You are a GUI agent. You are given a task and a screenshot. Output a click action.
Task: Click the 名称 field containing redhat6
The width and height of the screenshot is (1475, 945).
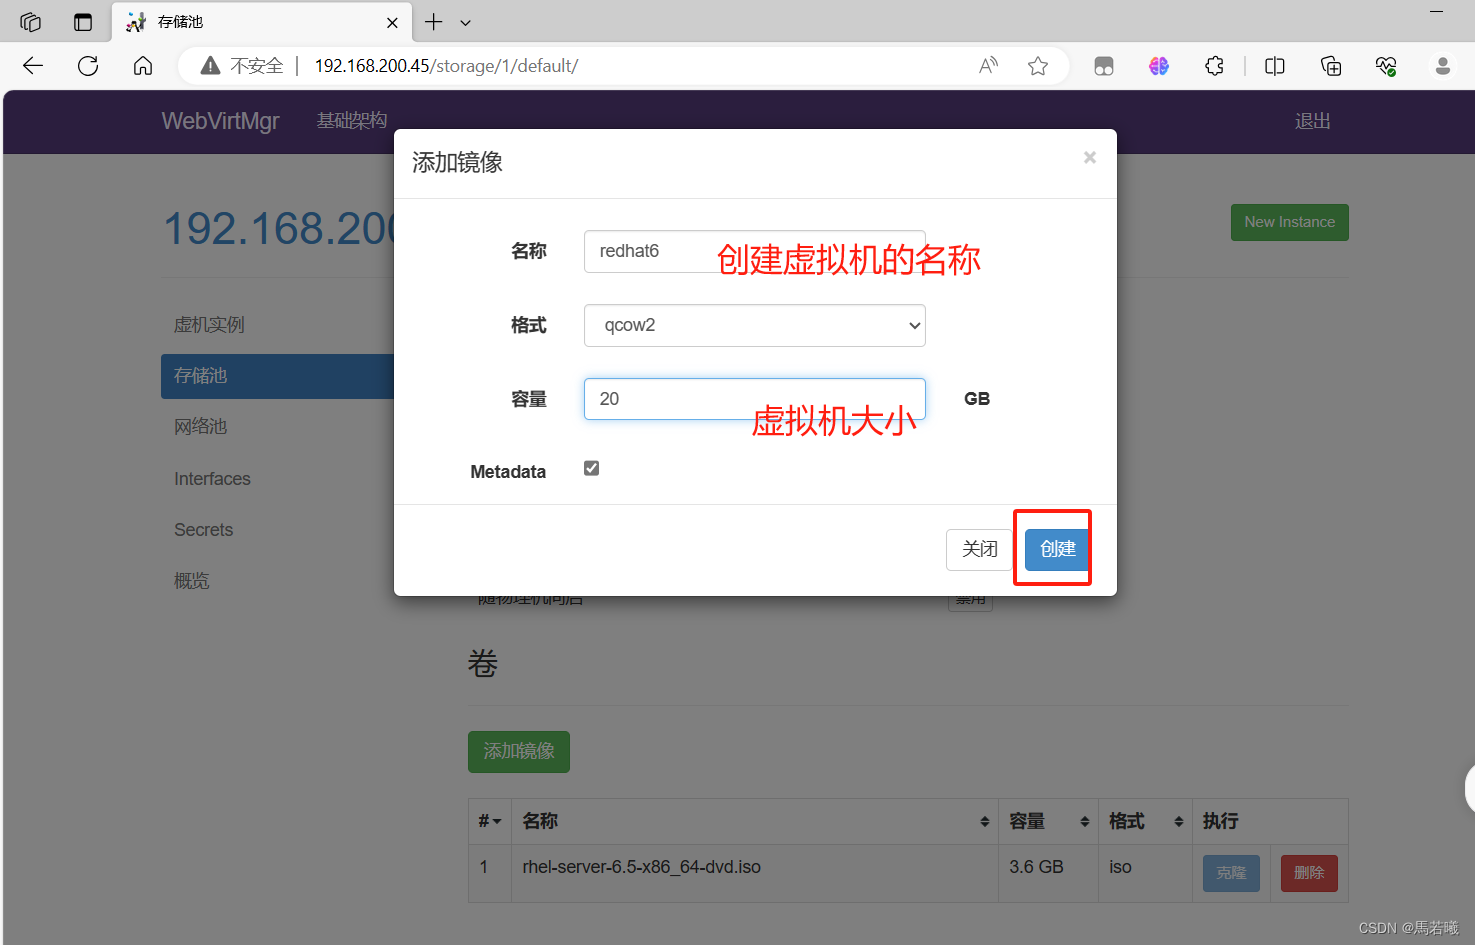coord(754,251)
